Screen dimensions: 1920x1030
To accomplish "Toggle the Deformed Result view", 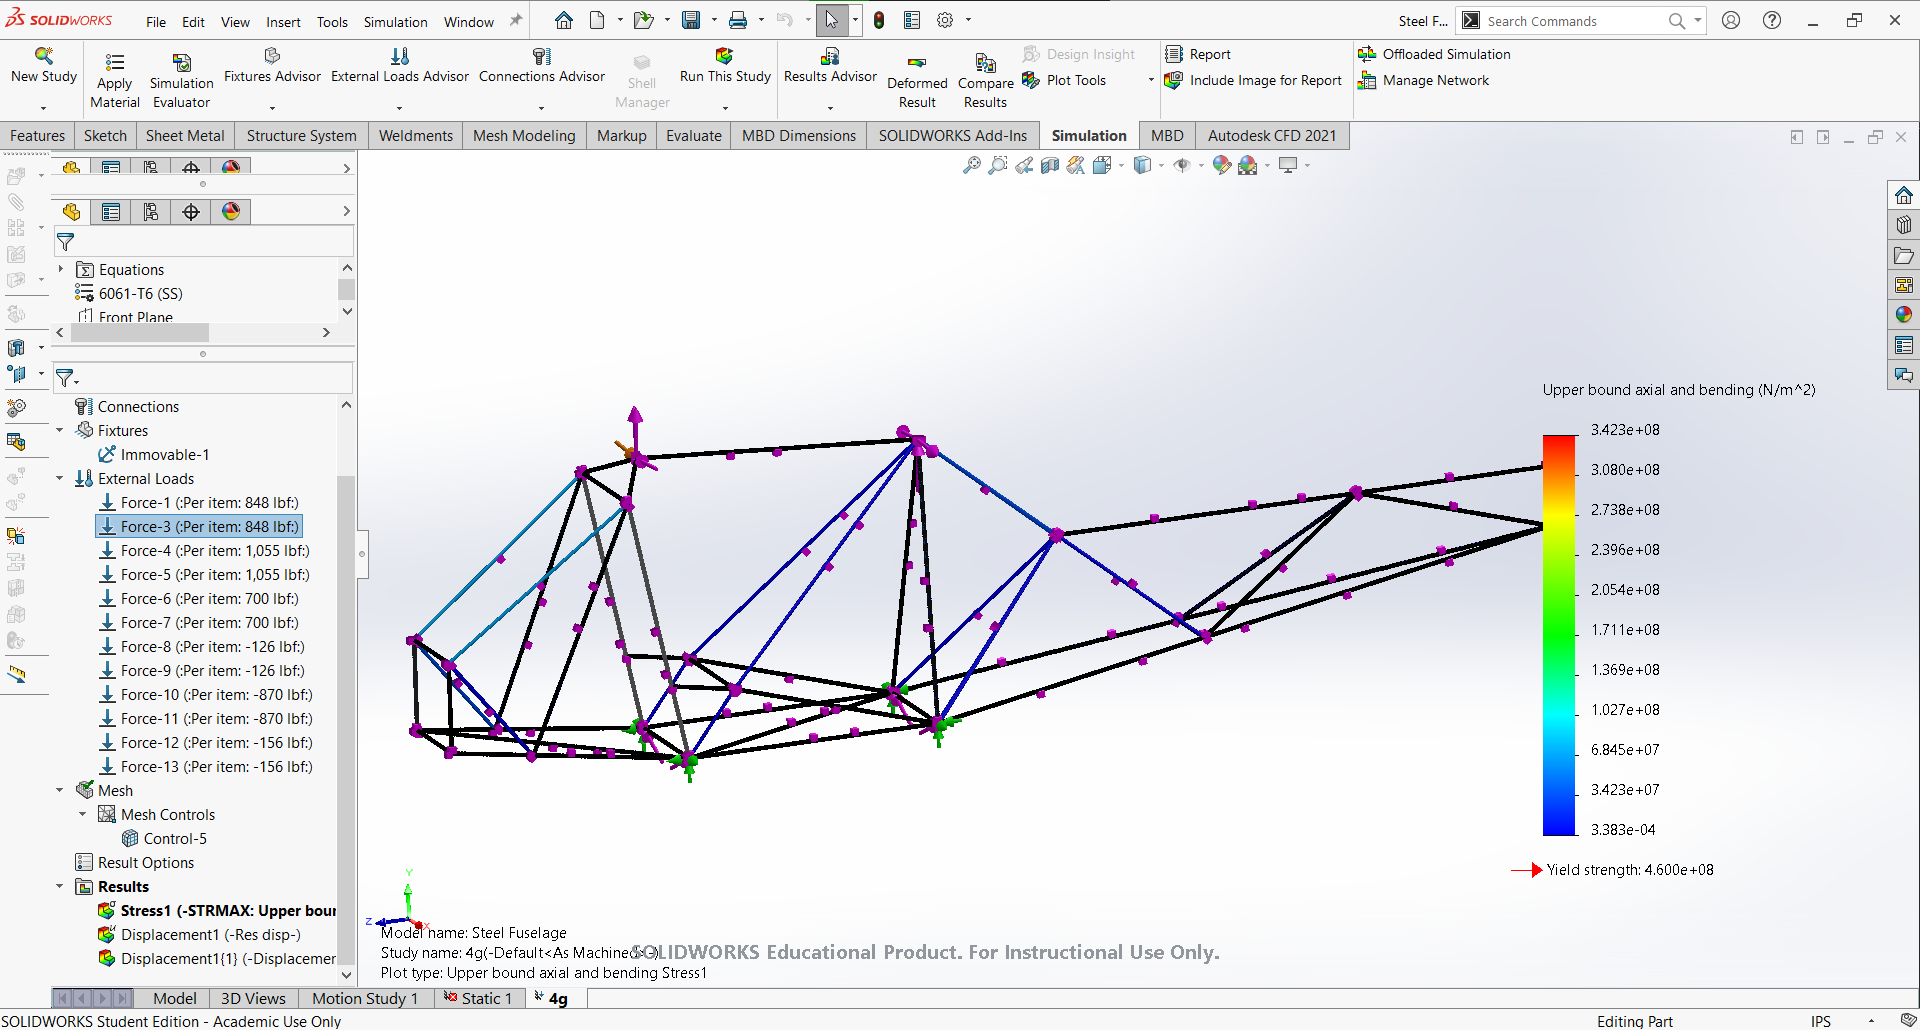I will click(917, 82).
